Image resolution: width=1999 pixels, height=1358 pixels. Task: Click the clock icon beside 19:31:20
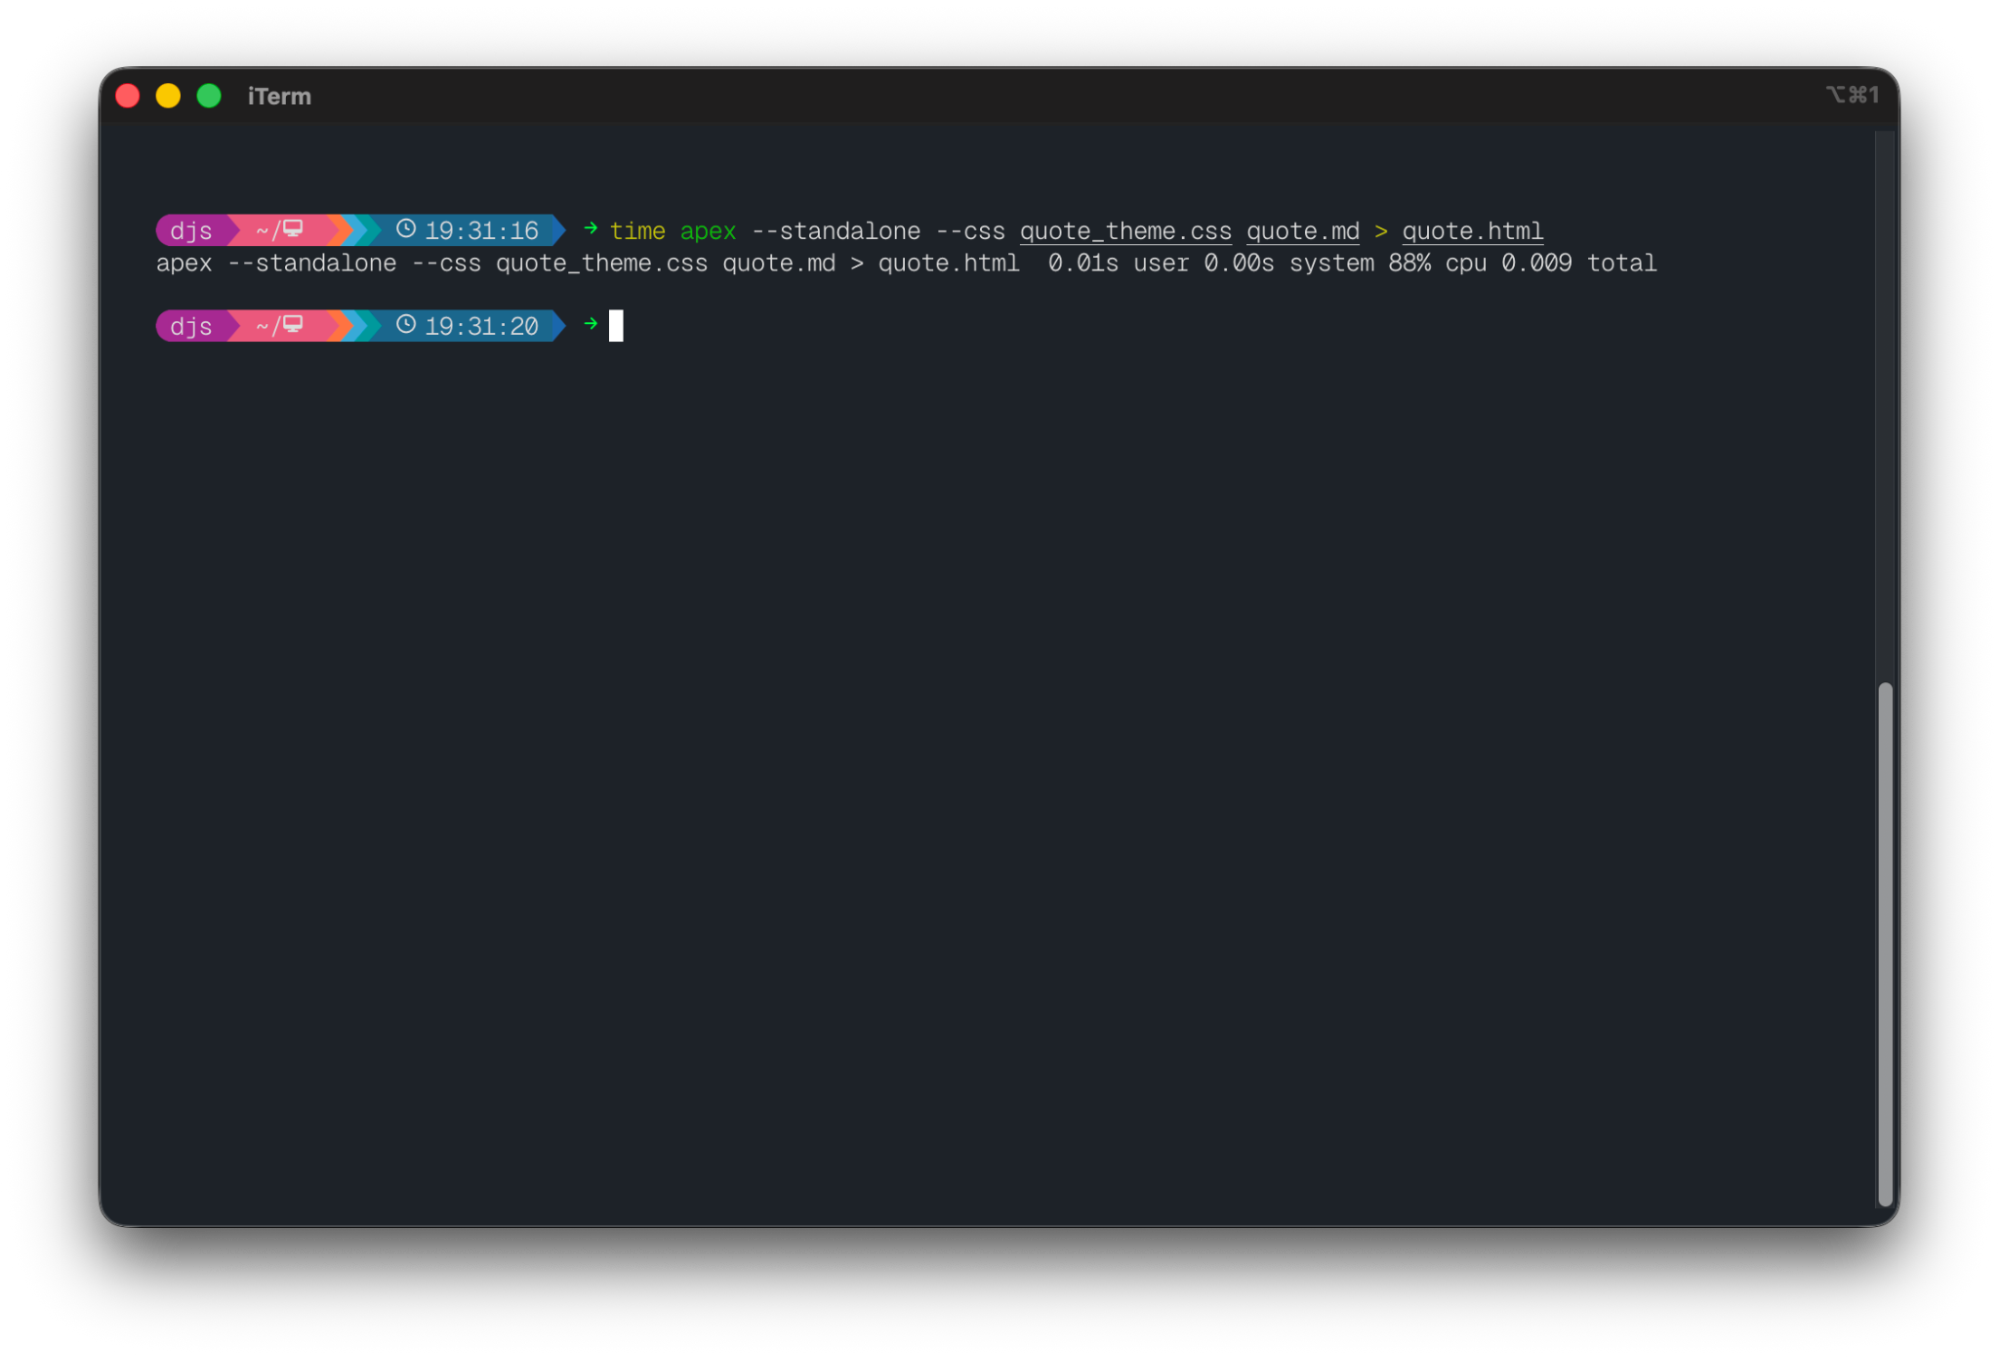pyautogui.click(x=406, y=324)
